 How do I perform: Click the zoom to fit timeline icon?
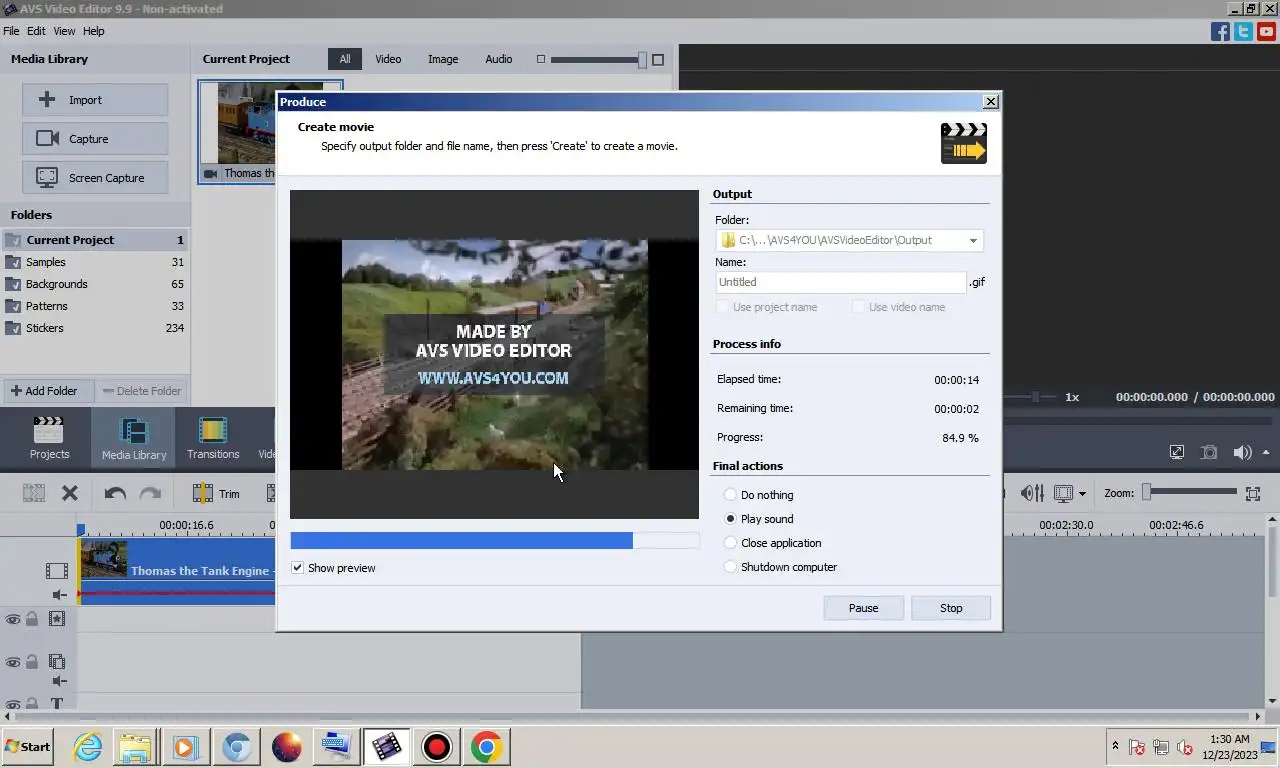pyautogui.click(x=1253, y=493)
